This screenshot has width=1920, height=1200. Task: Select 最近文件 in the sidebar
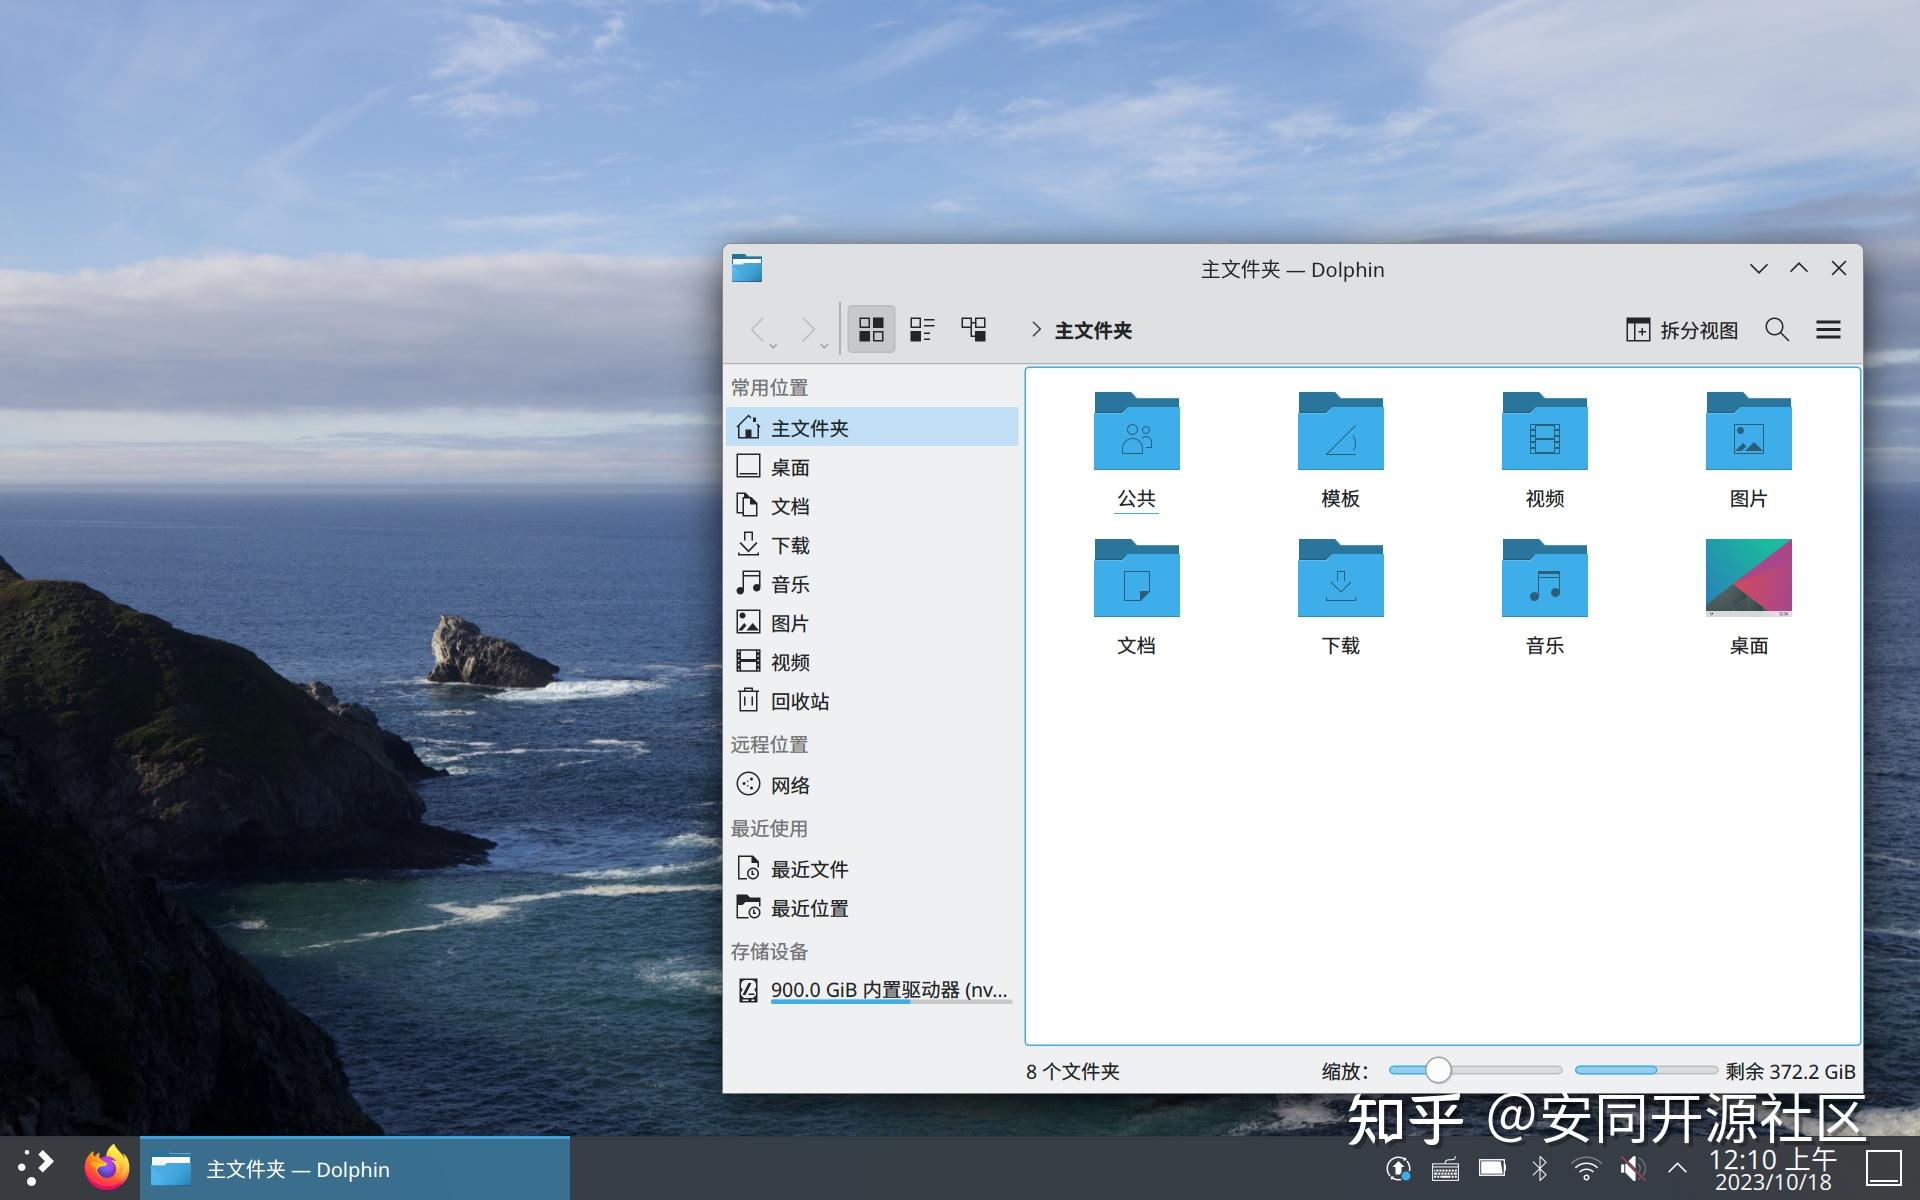(810, 868)
